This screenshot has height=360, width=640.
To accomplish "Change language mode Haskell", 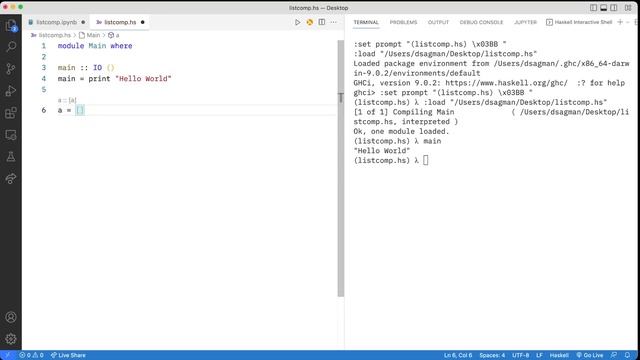I will pos(559,355).
